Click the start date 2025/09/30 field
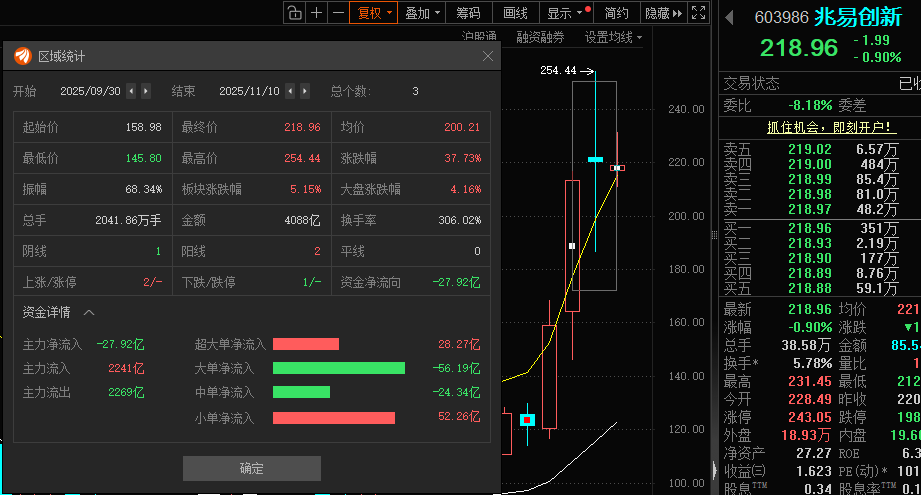Screen dimensions: 921x495 click(x=90, y=91)
